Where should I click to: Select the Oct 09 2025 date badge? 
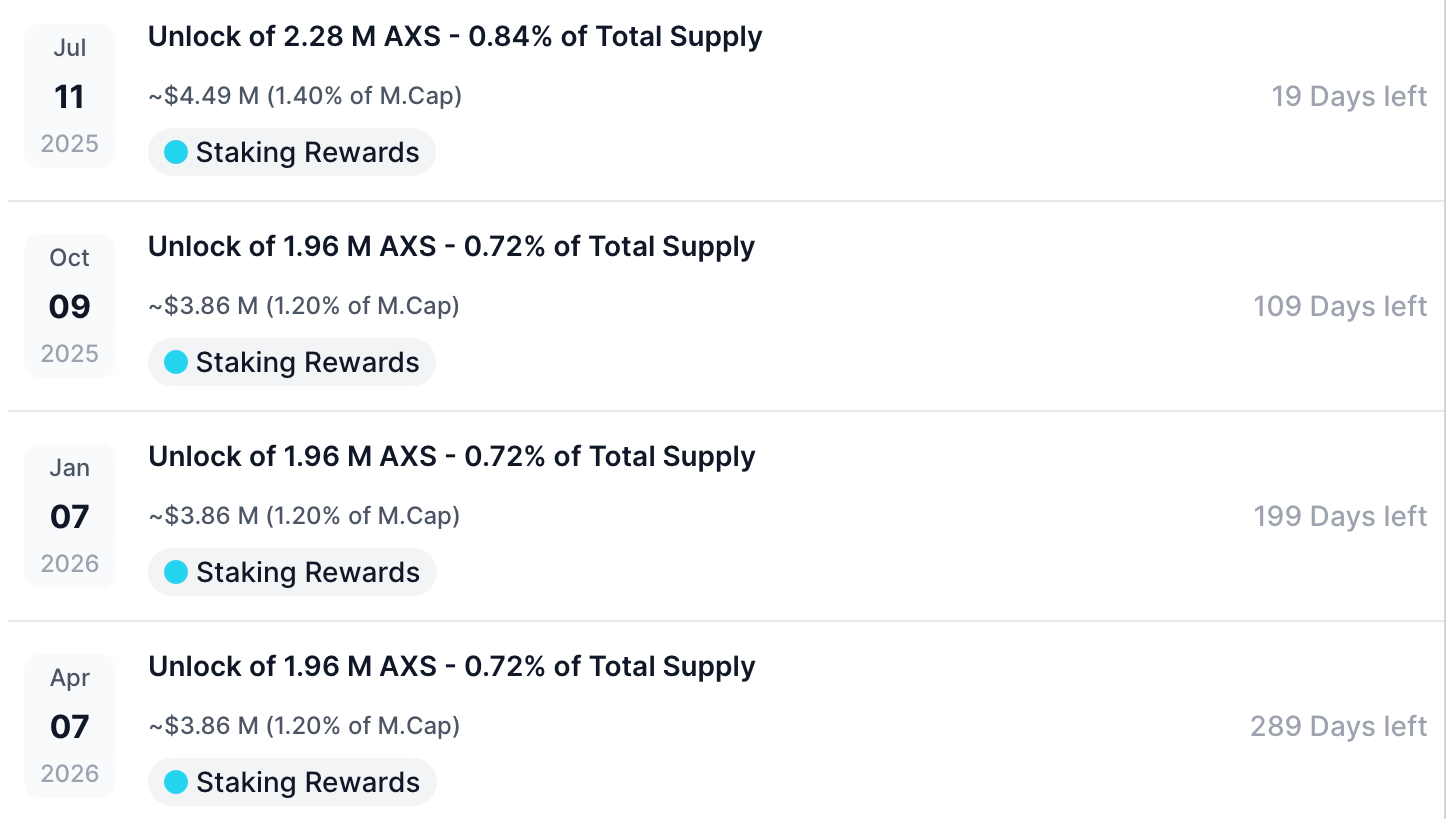(70, 306)
